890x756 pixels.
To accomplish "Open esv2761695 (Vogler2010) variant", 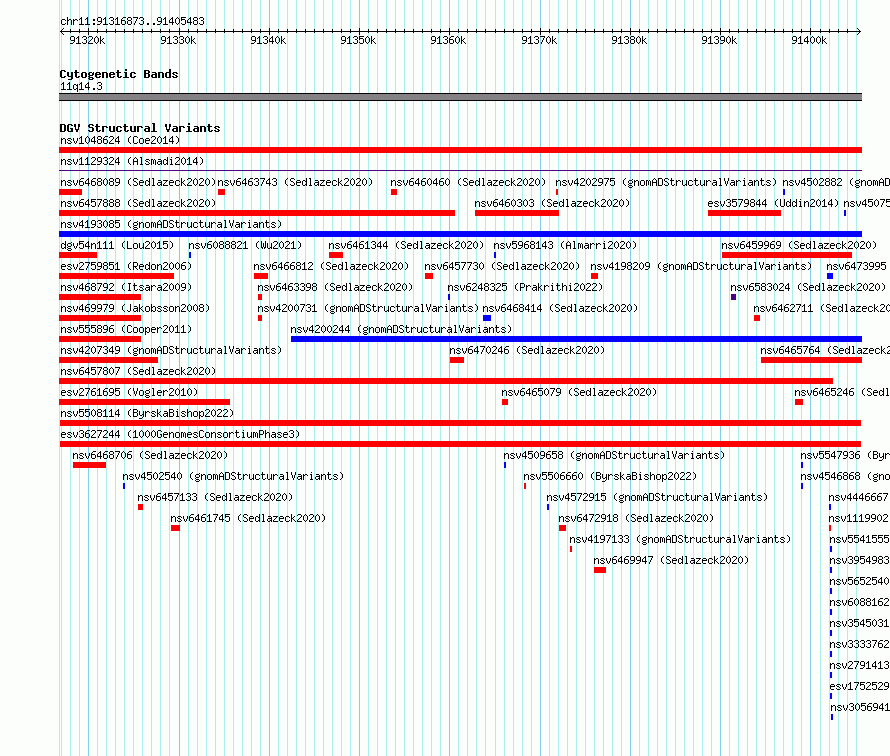I will click(x=129, y=392).
